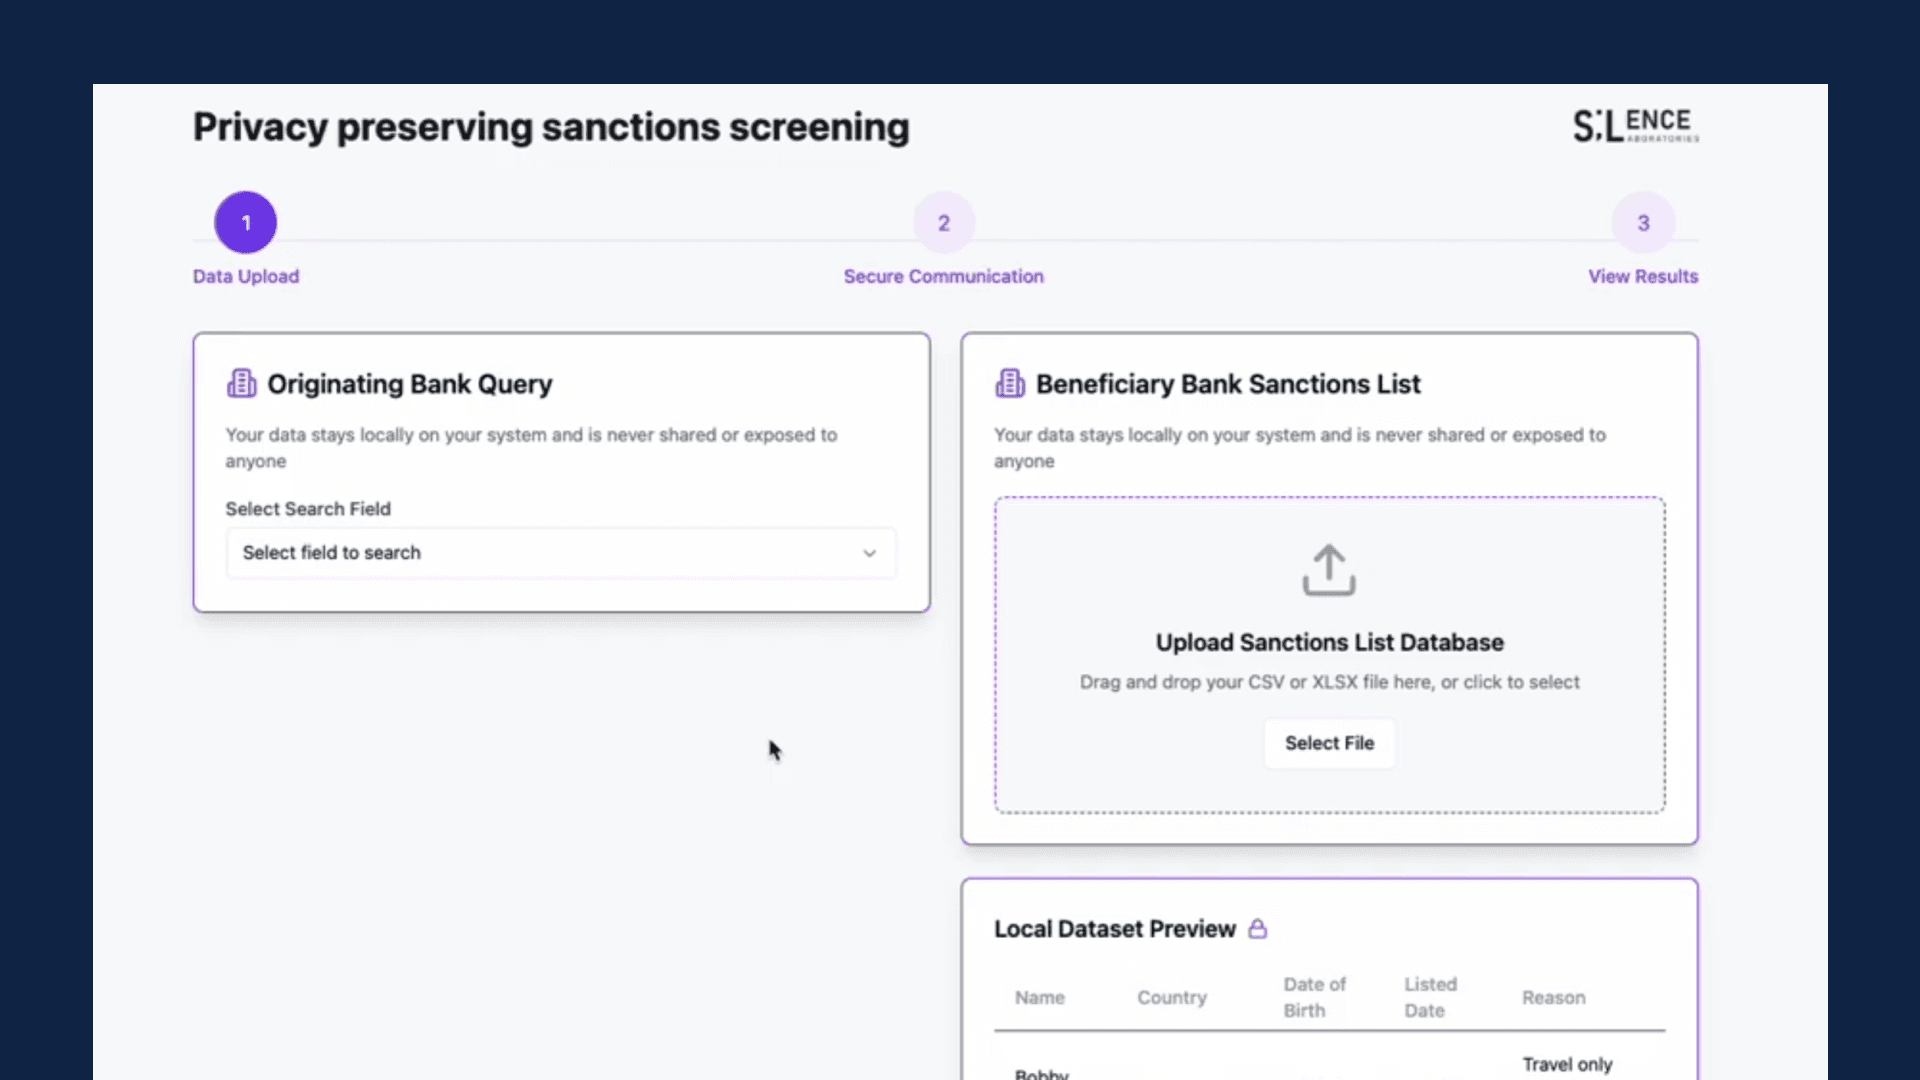Click the Data Upload step label
The image size is (1920, 1080).
click(246, 276)
